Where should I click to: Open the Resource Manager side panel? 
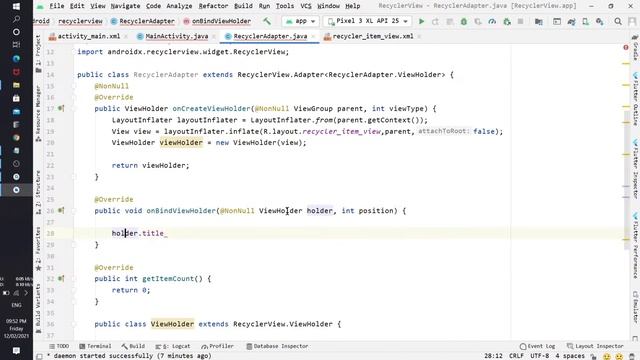coord(38,113)
